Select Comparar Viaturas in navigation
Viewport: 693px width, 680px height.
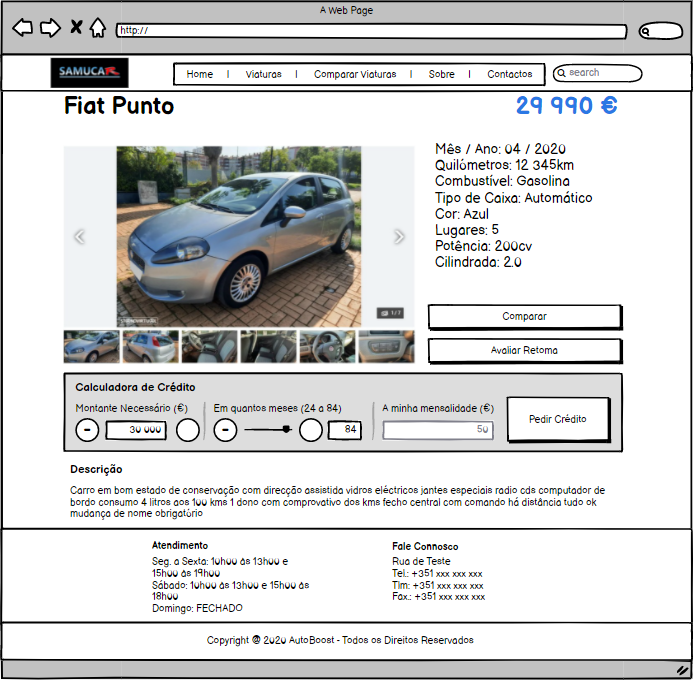355,74
